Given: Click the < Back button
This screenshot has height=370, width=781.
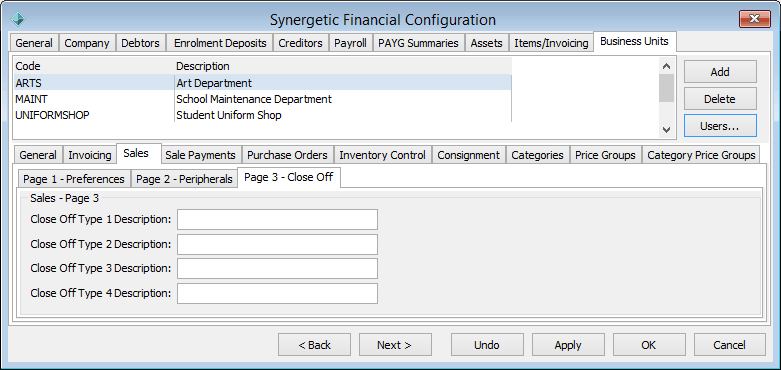Looking at the screenshot, I should tap(314, 345).
